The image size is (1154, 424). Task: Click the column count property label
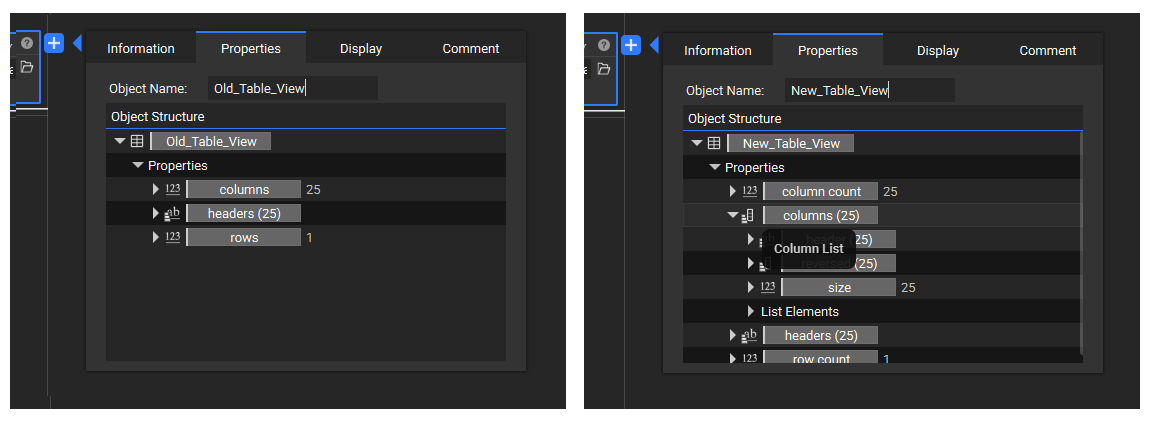pyautogui.click(x=820, y=192)
